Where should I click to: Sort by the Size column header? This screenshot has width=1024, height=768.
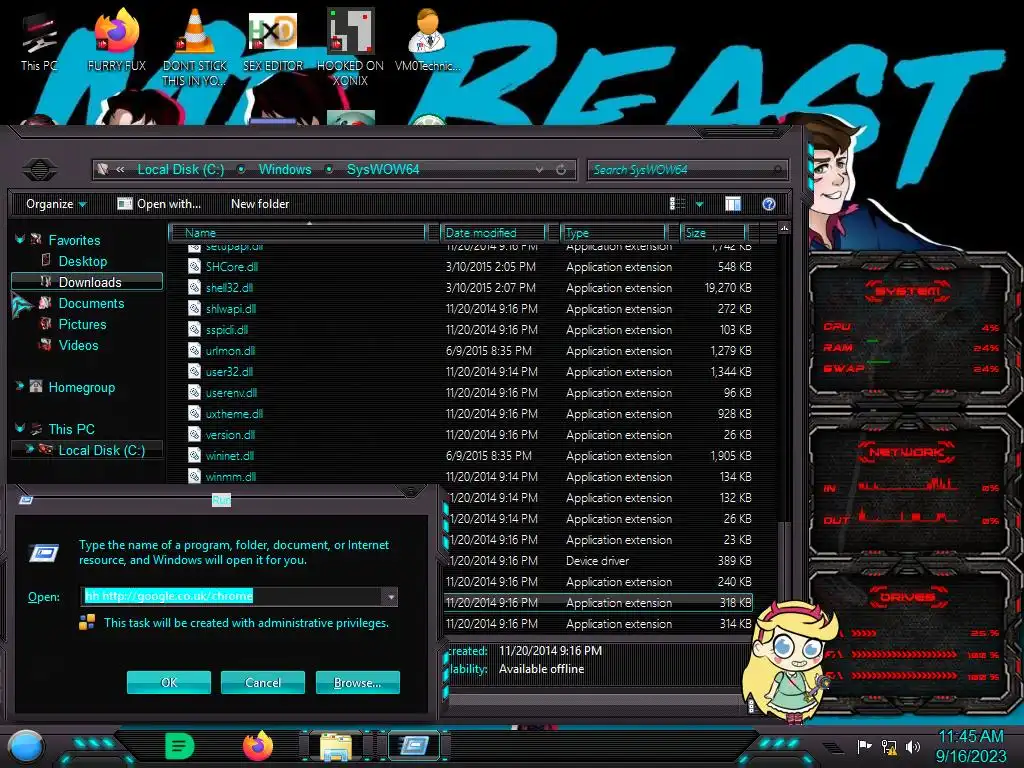click(x=713, y=232)
